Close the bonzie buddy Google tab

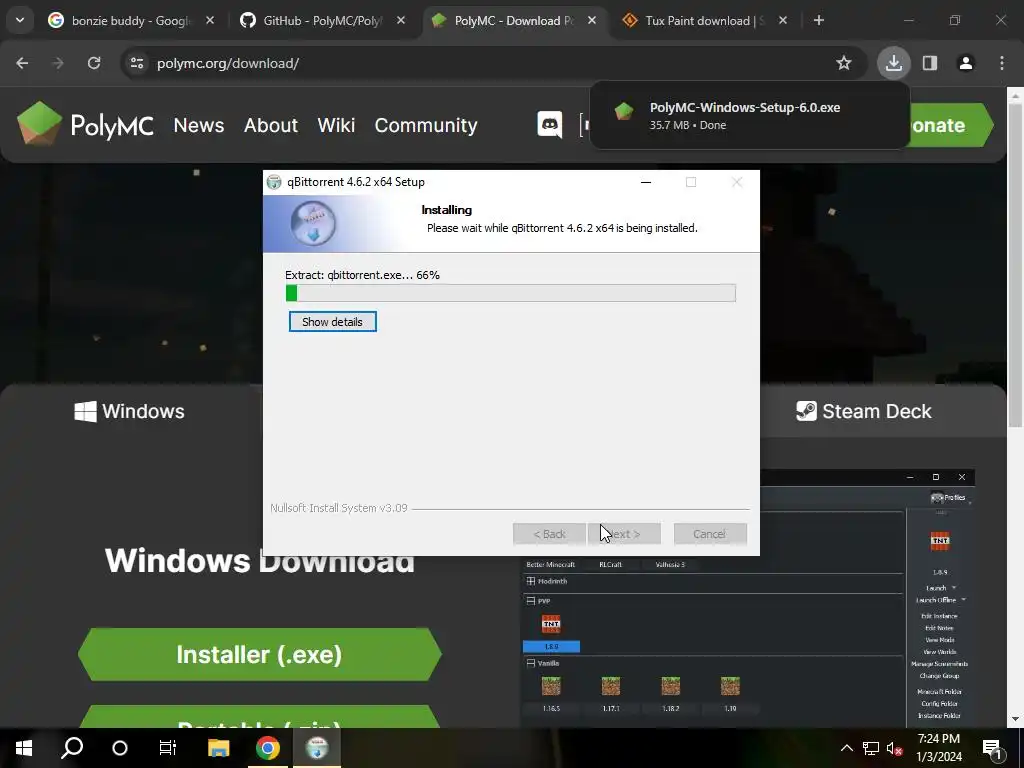[x=210, y=20]
